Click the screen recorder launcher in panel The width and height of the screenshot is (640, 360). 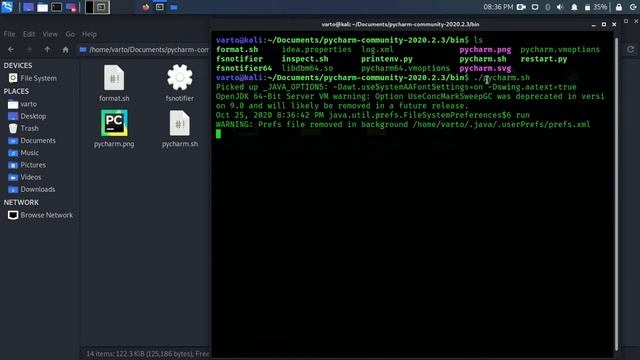[x=71, y=7]
